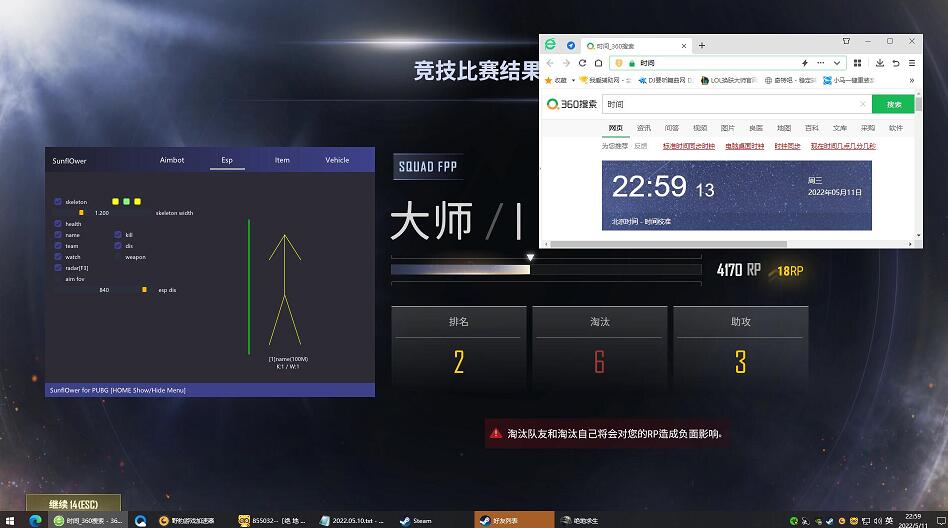Go forward in the 360 browser
Viewport: 948px width, 528px height.
coord(566,63)
